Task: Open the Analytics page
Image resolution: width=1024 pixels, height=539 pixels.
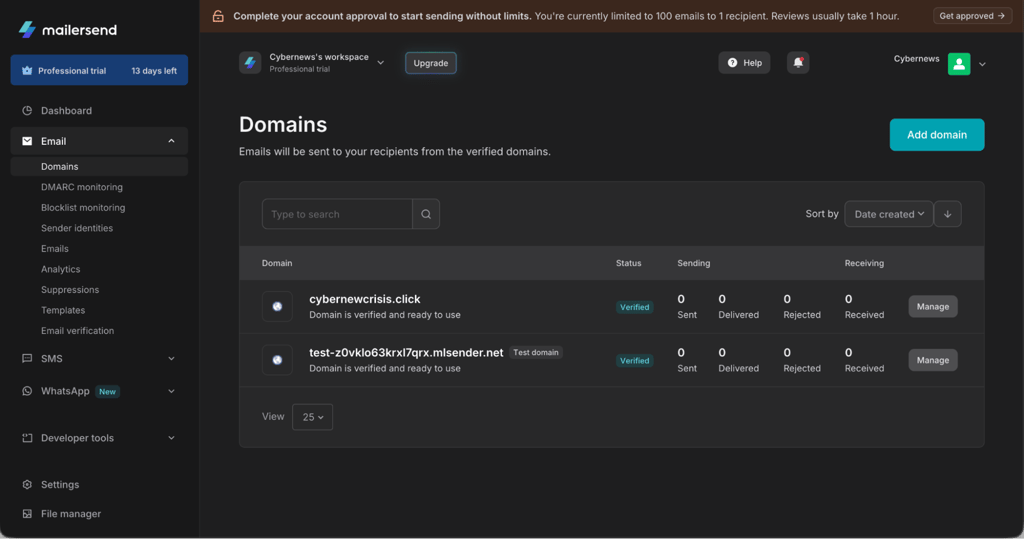Action: click(x=61, y=269)
